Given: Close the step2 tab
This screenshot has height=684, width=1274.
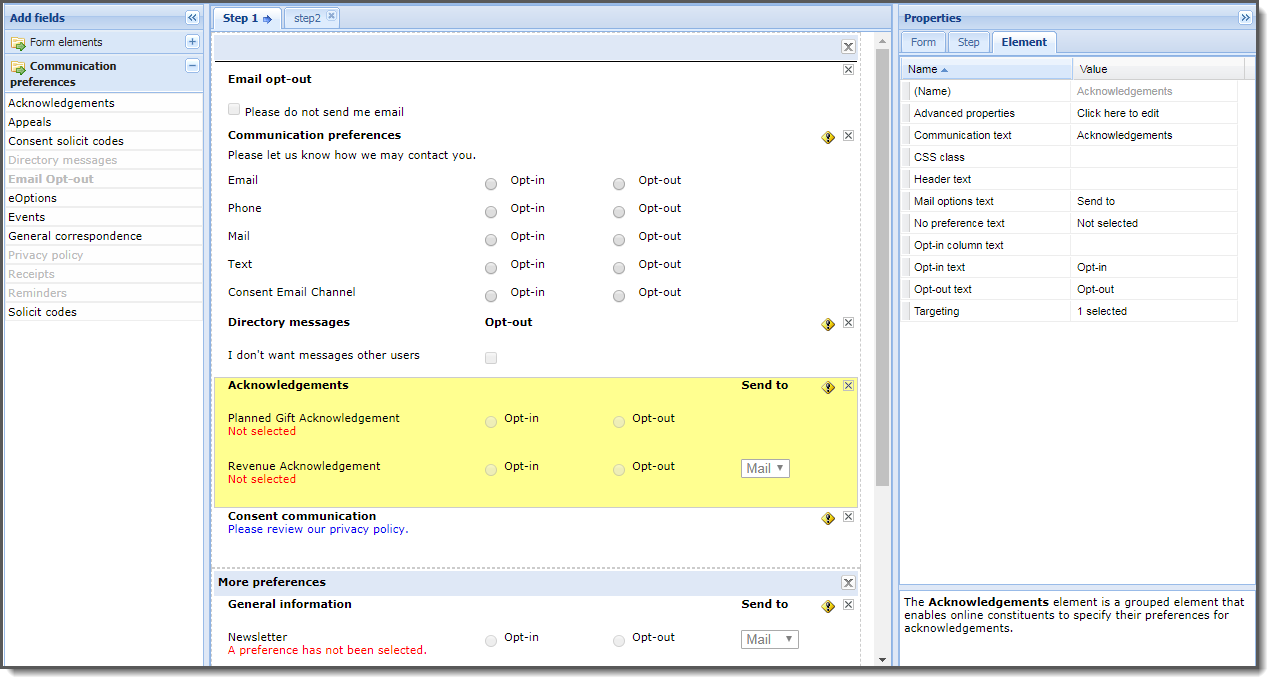Looking at the screenshot, I should (x=332, y=16).
